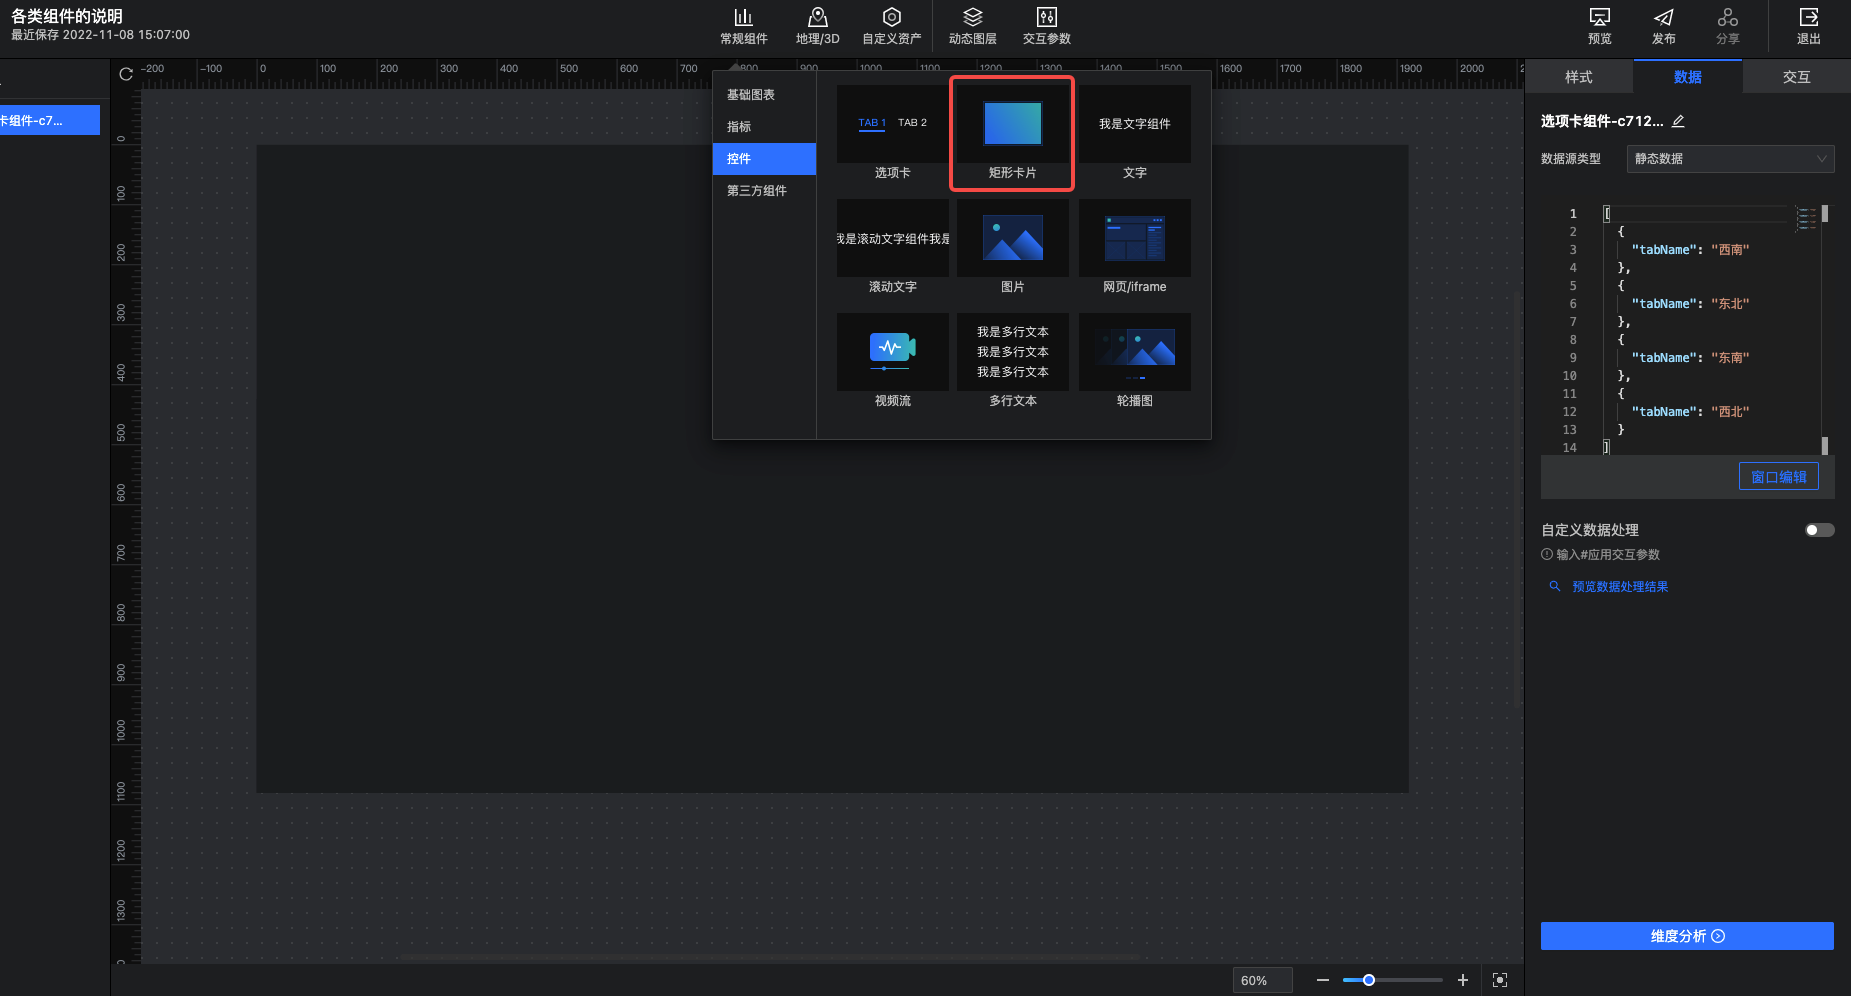The height and width of the screenshot is (996, 1851).
Task: Click the fit-to-screen icon in bottom bar
Action: pyautogui.click(x=1499, y=980)
